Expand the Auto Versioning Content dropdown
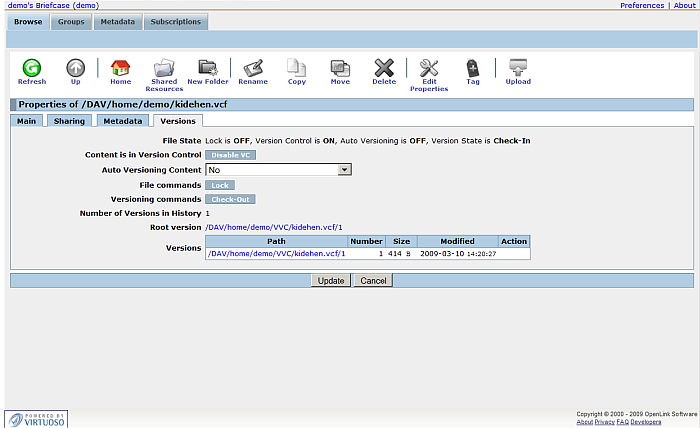The width and height of the screenshot is (700, 428). click(344, 170)
